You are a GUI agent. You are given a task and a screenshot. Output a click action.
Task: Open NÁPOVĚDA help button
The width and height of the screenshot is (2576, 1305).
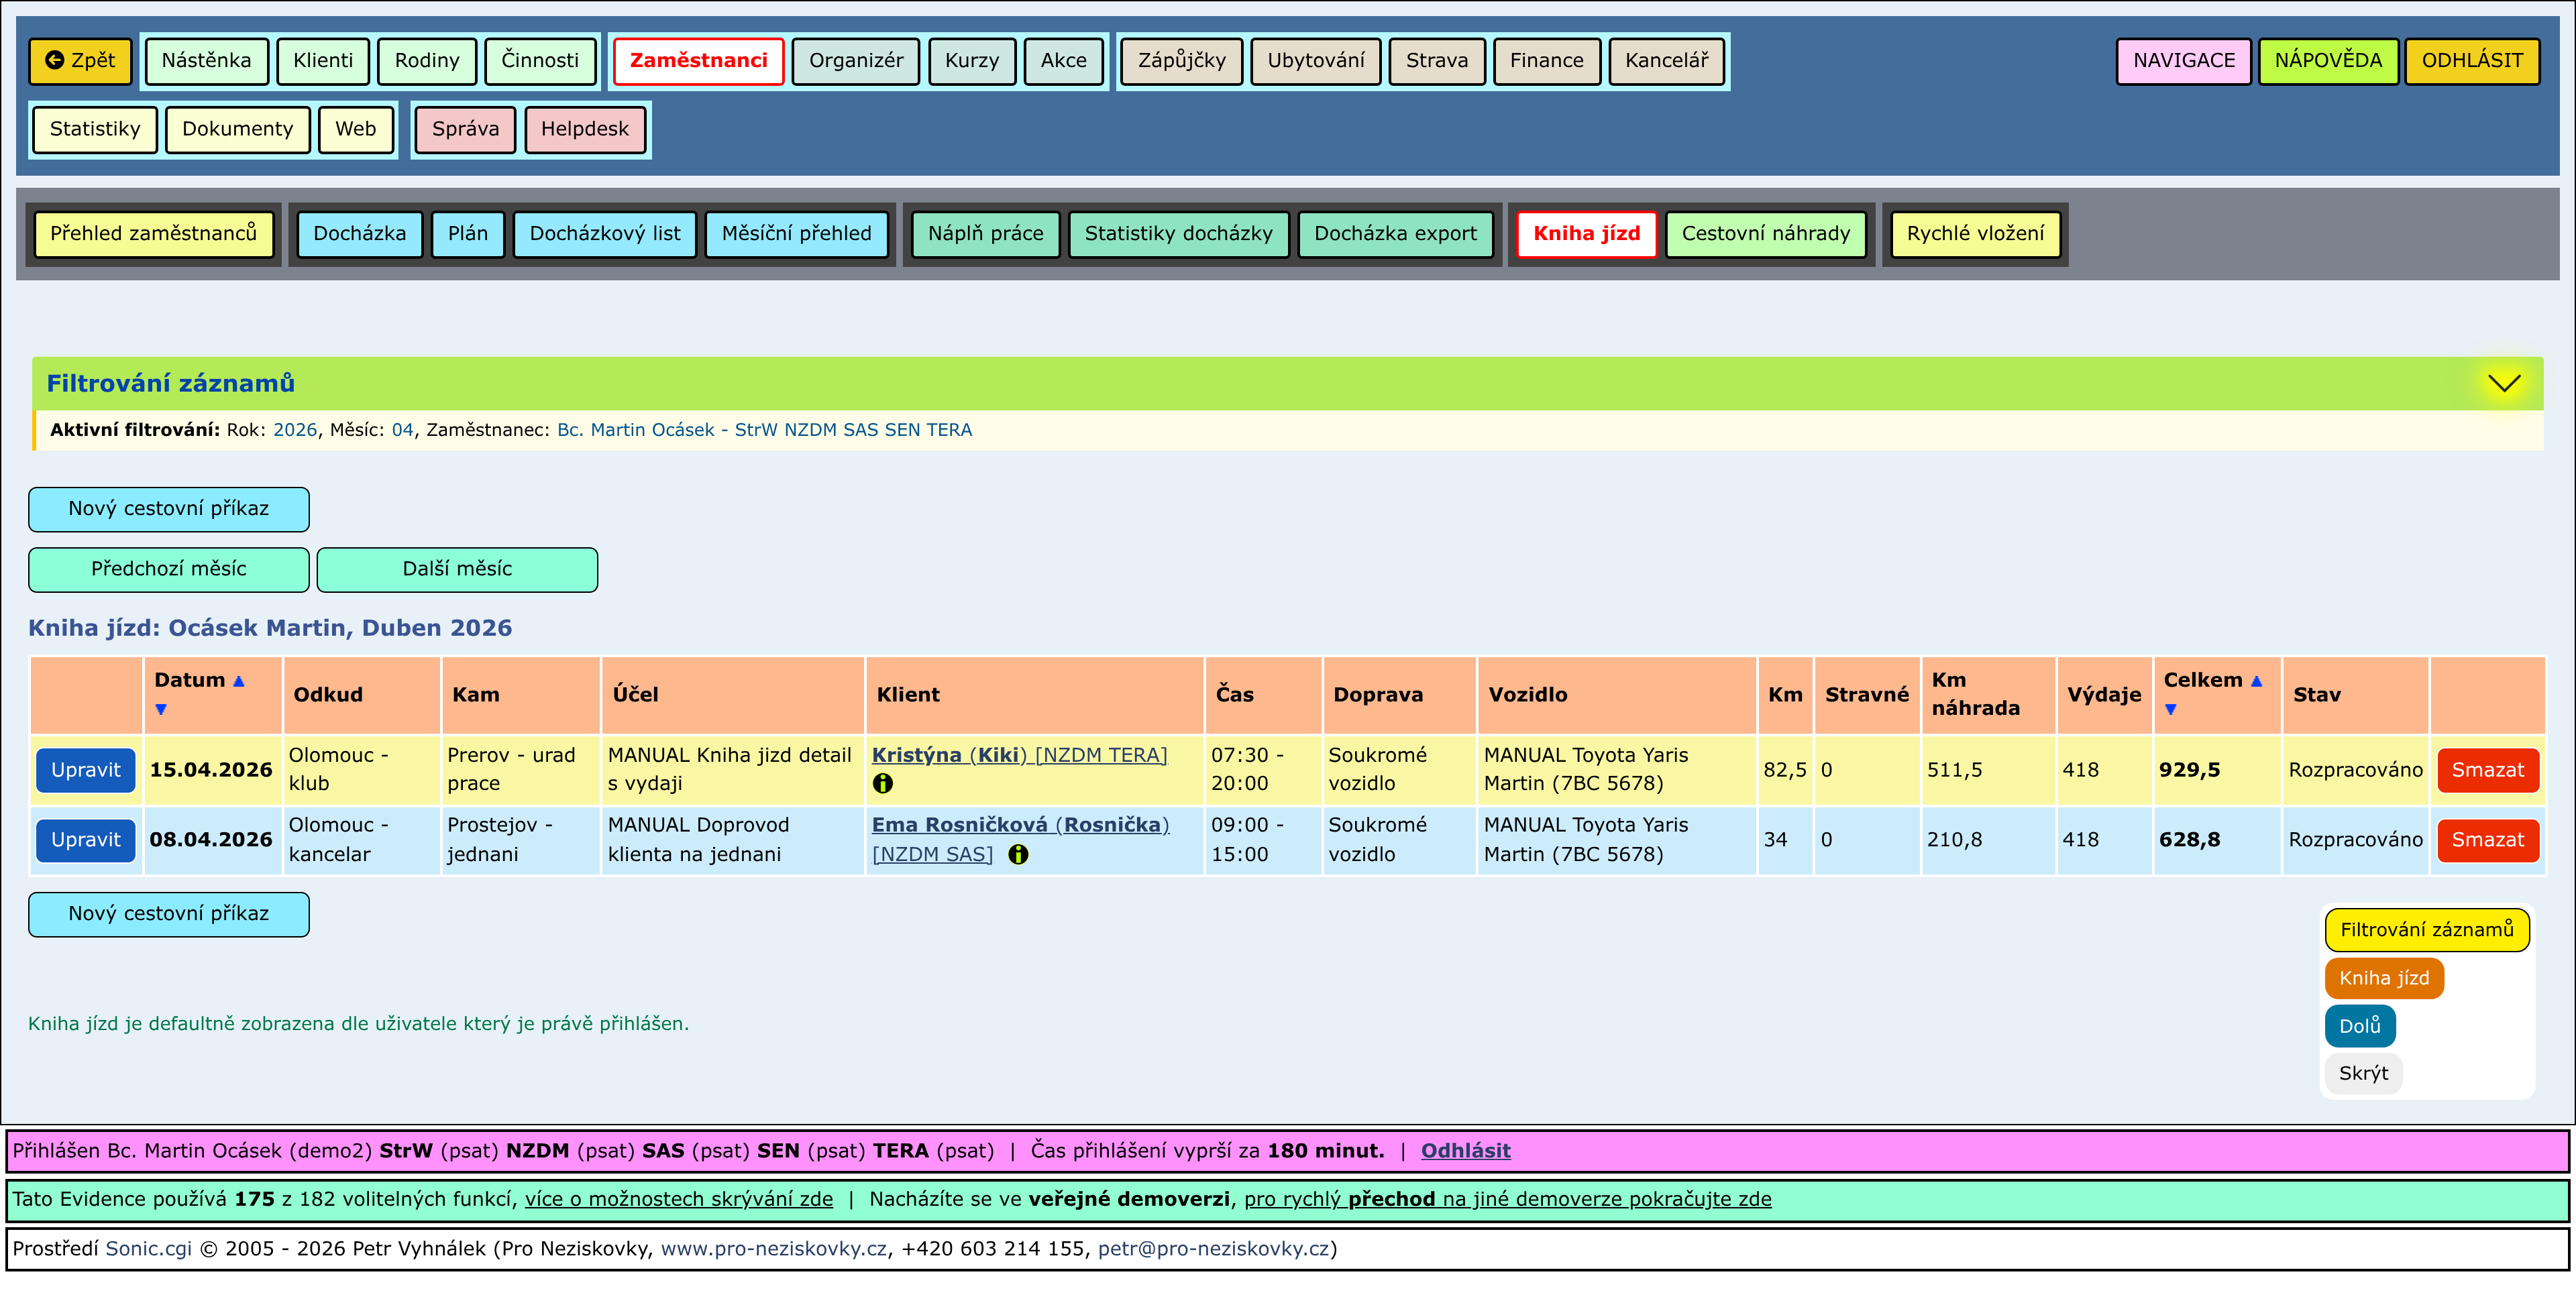pos(2327,61)
